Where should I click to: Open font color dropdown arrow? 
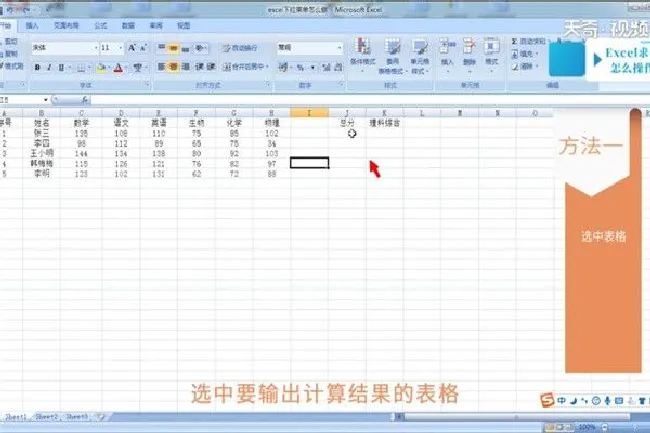[x=126, y=67]
